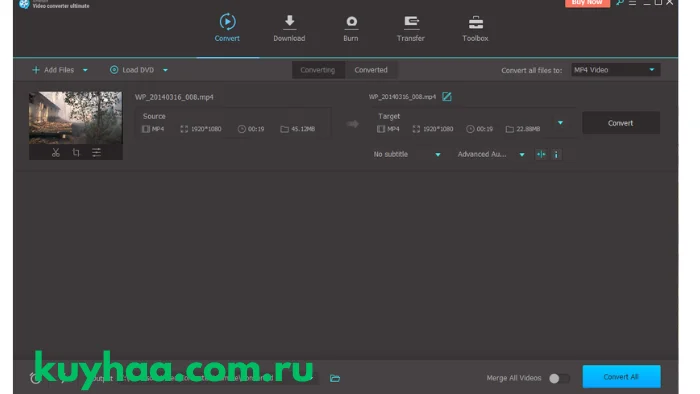Open the trim scissors tool
Image resolution: width=700 pixels, height=394 pixels.
click(x=56, y=153)
